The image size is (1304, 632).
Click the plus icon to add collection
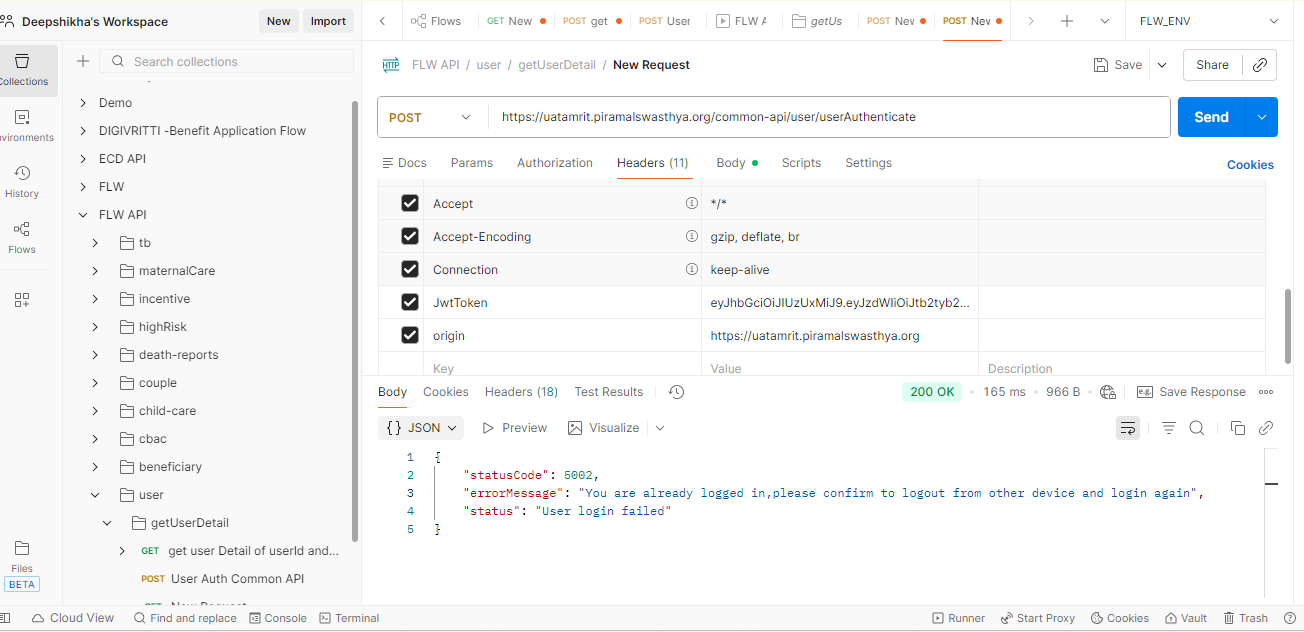pyautogui.click(x=83, y=62)
